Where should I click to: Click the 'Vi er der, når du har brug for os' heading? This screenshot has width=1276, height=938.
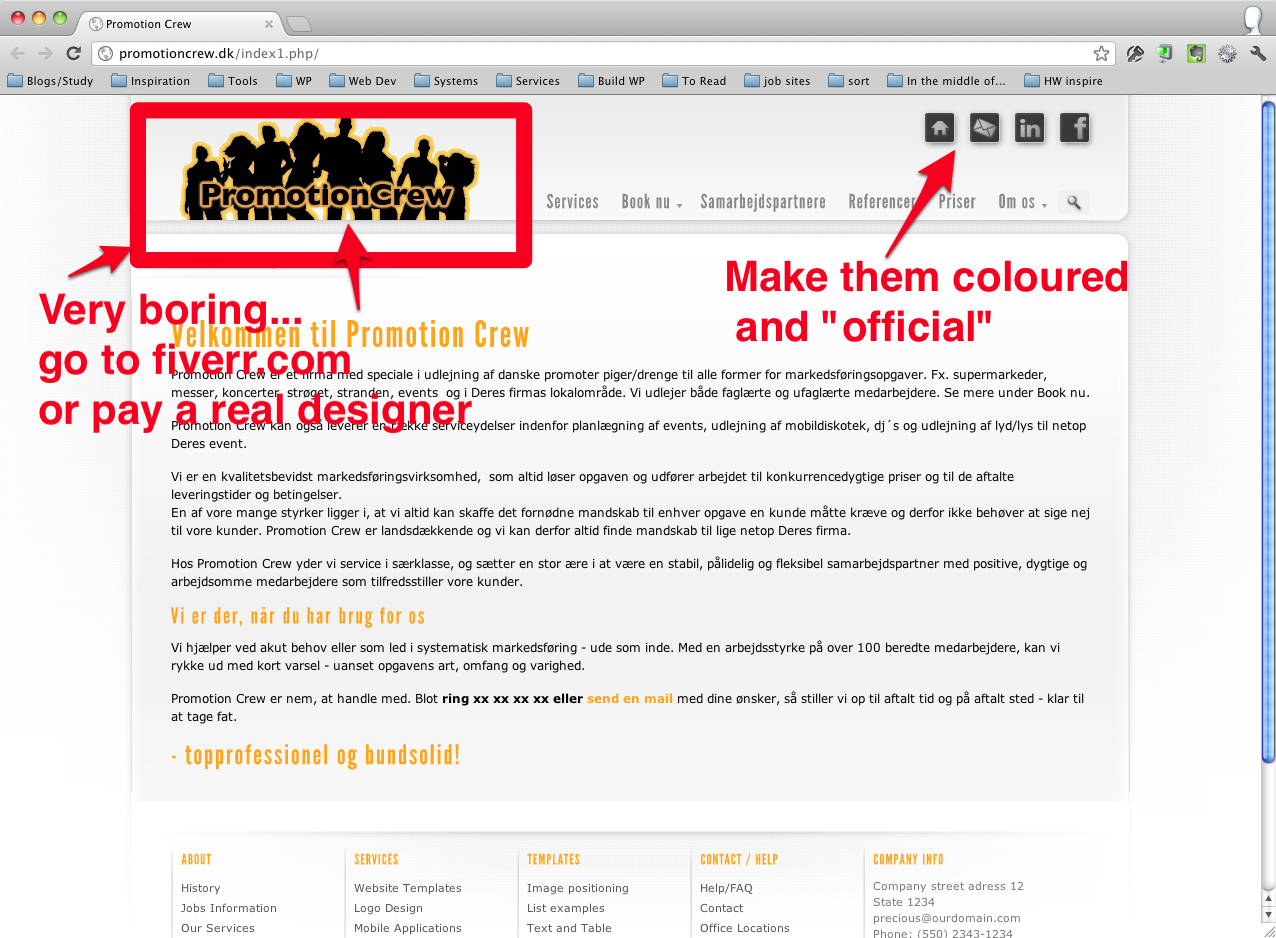[298, 615]
